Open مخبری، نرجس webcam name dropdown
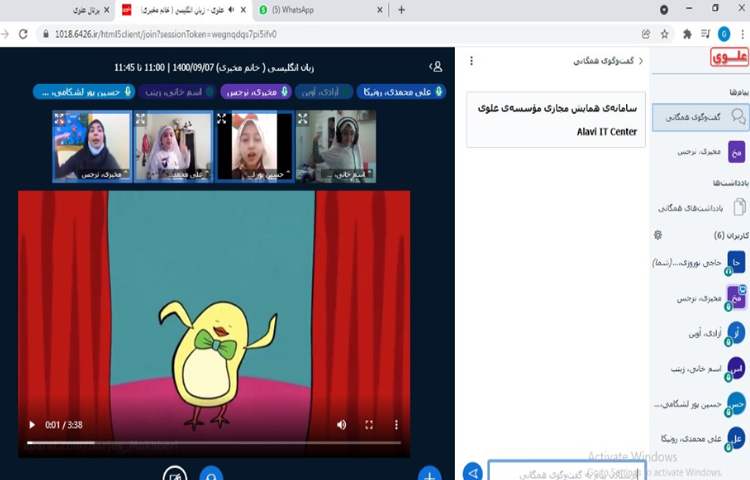 click(x=103, y=175)
